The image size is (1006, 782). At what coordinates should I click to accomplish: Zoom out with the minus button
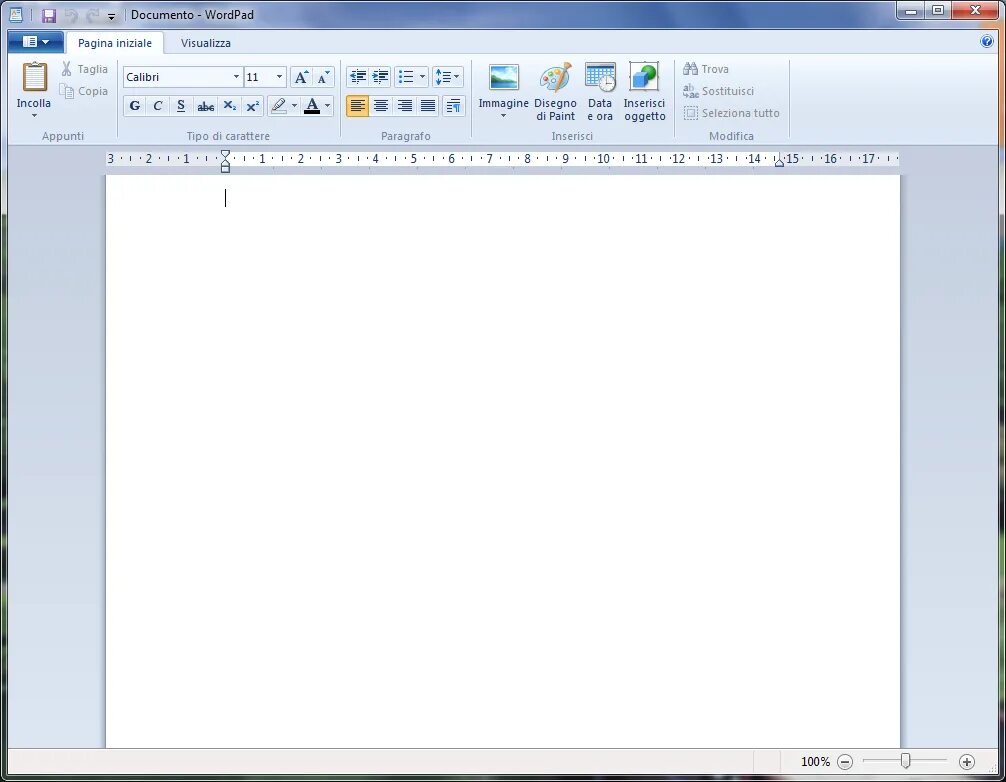[845, 762]
